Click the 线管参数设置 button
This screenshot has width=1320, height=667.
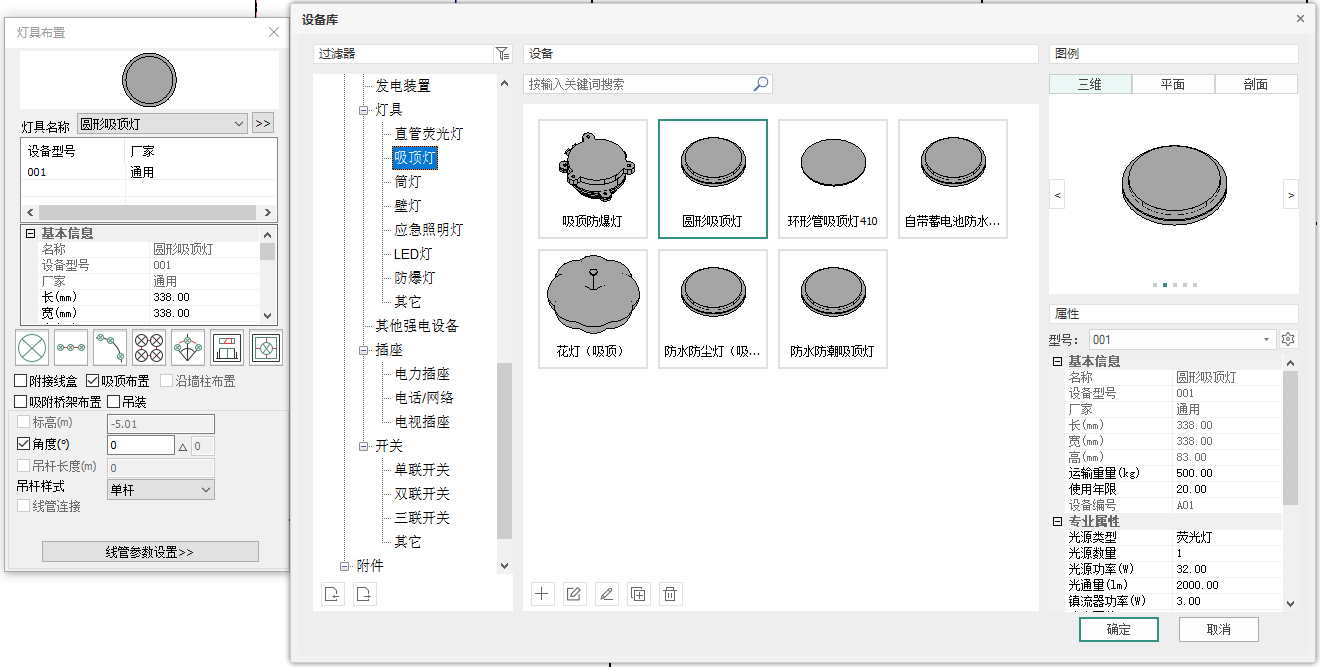(150, 552)
